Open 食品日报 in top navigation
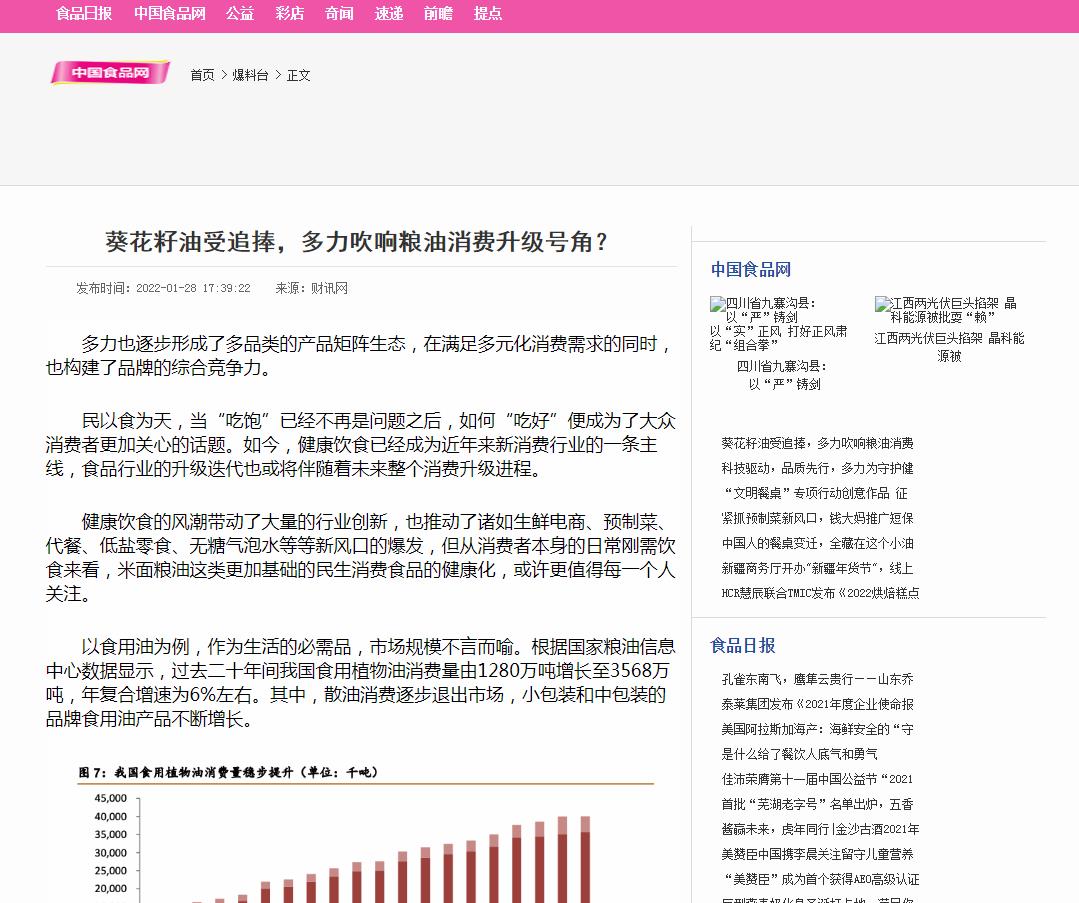1079x903 pixels. click(x=84, y=13)
